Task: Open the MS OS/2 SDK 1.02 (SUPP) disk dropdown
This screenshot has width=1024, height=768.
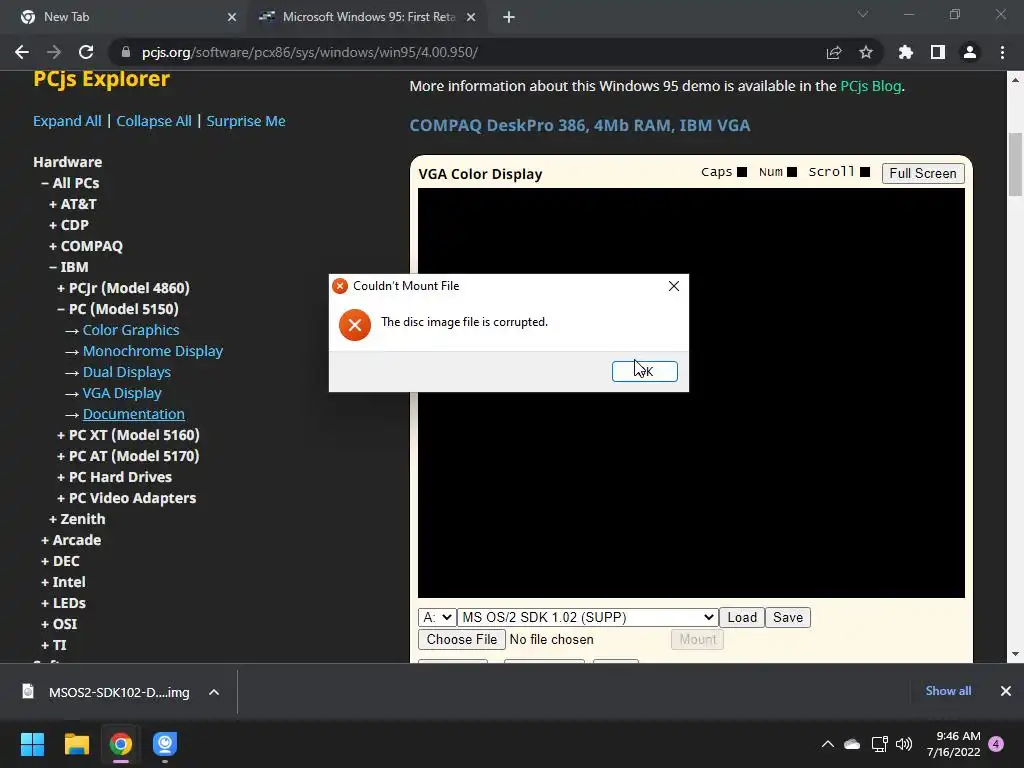Action: 588,617
